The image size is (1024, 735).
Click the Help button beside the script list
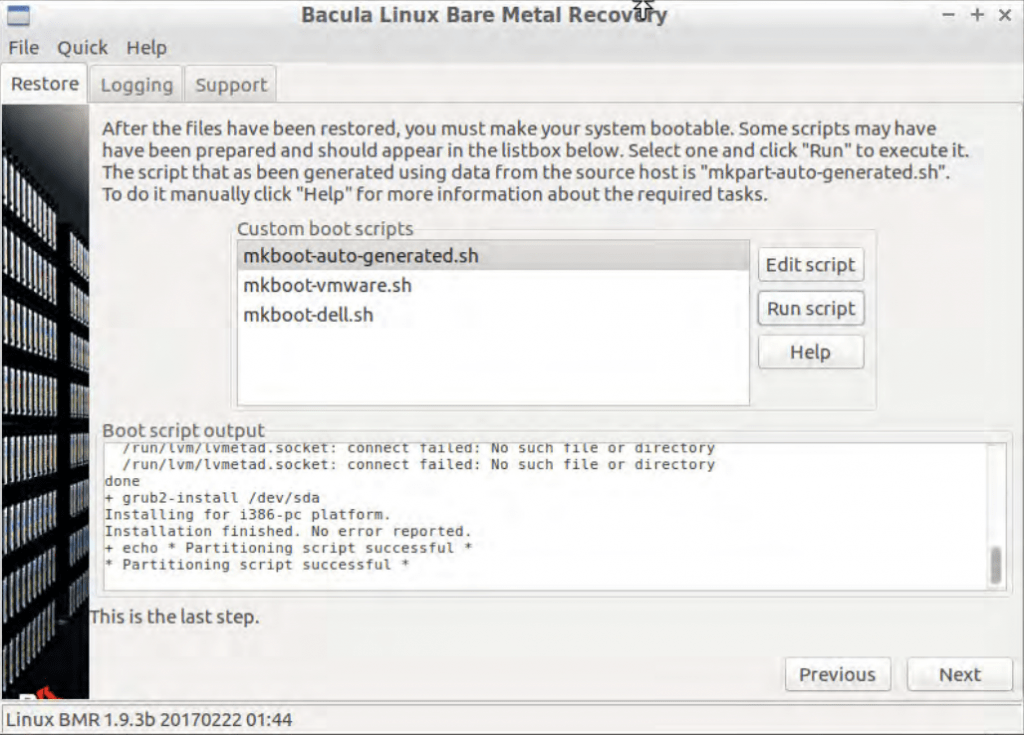(x=810, y=352)
